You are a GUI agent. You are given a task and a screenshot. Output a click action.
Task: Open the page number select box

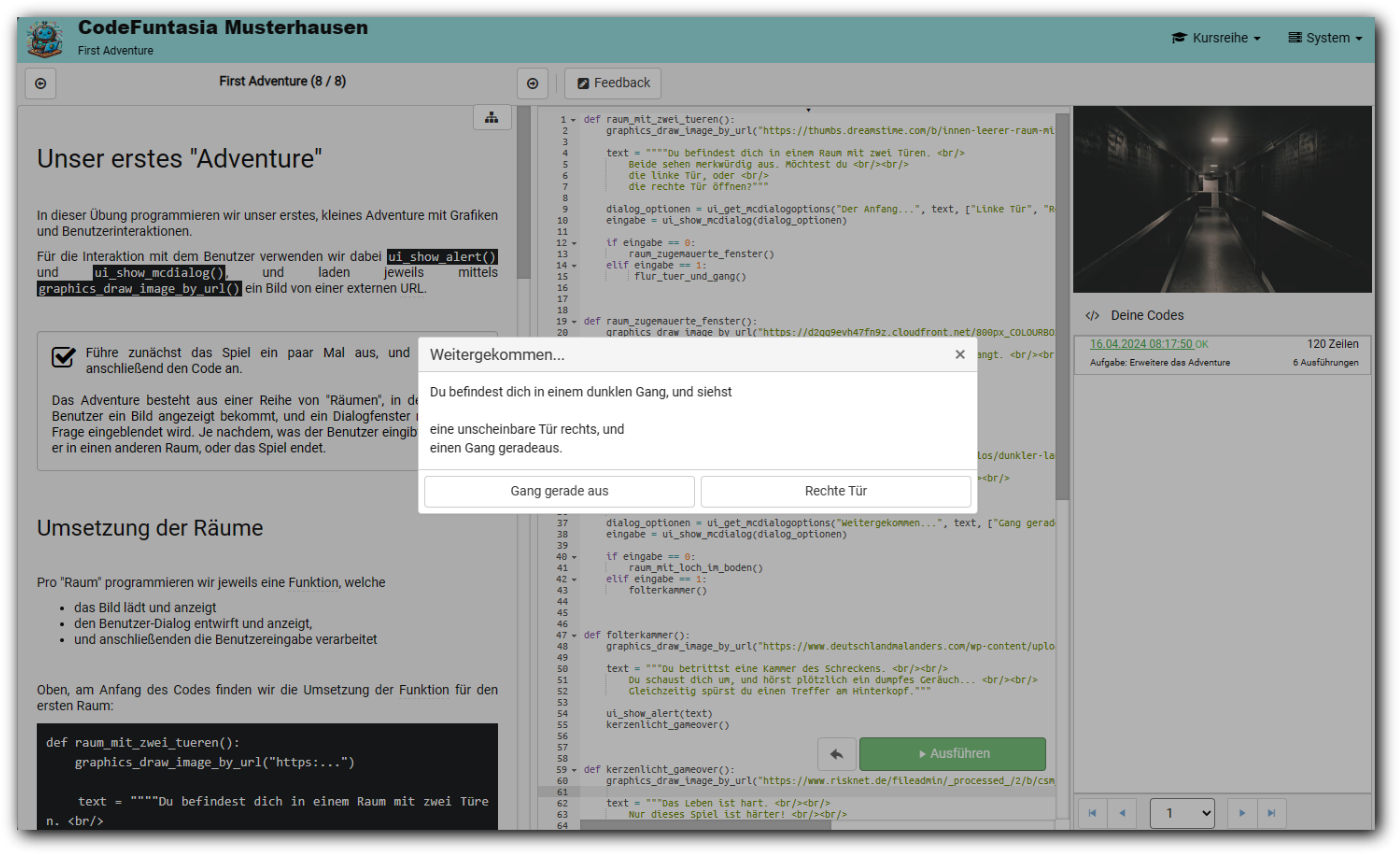(1182, 813)
